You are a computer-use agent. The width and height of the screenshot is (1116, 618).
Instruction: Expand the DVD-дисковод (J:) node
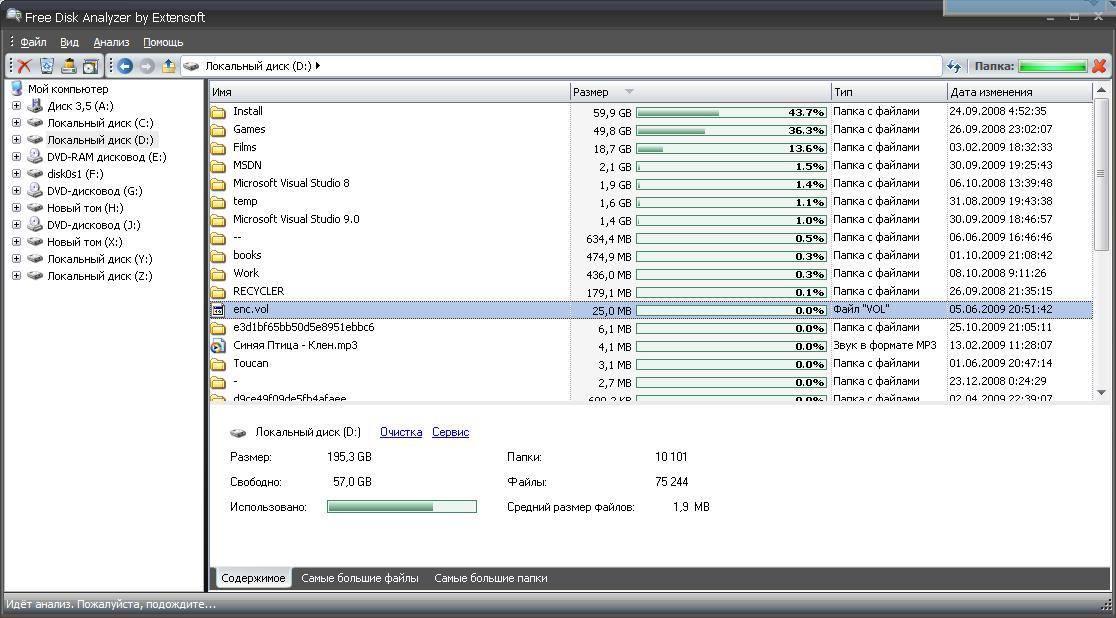pyautogui.click(x=16, y=225)
